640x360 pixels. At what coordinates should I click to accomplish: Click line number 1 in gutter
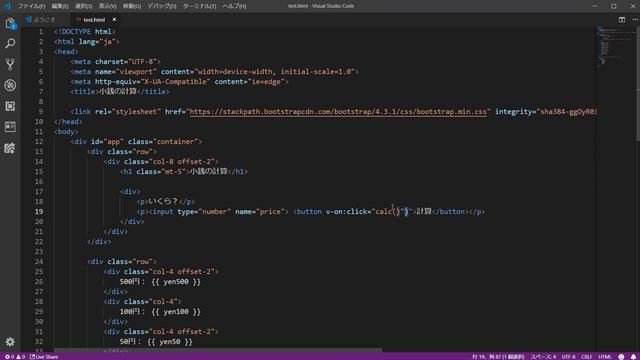click(x=41, y=31)
